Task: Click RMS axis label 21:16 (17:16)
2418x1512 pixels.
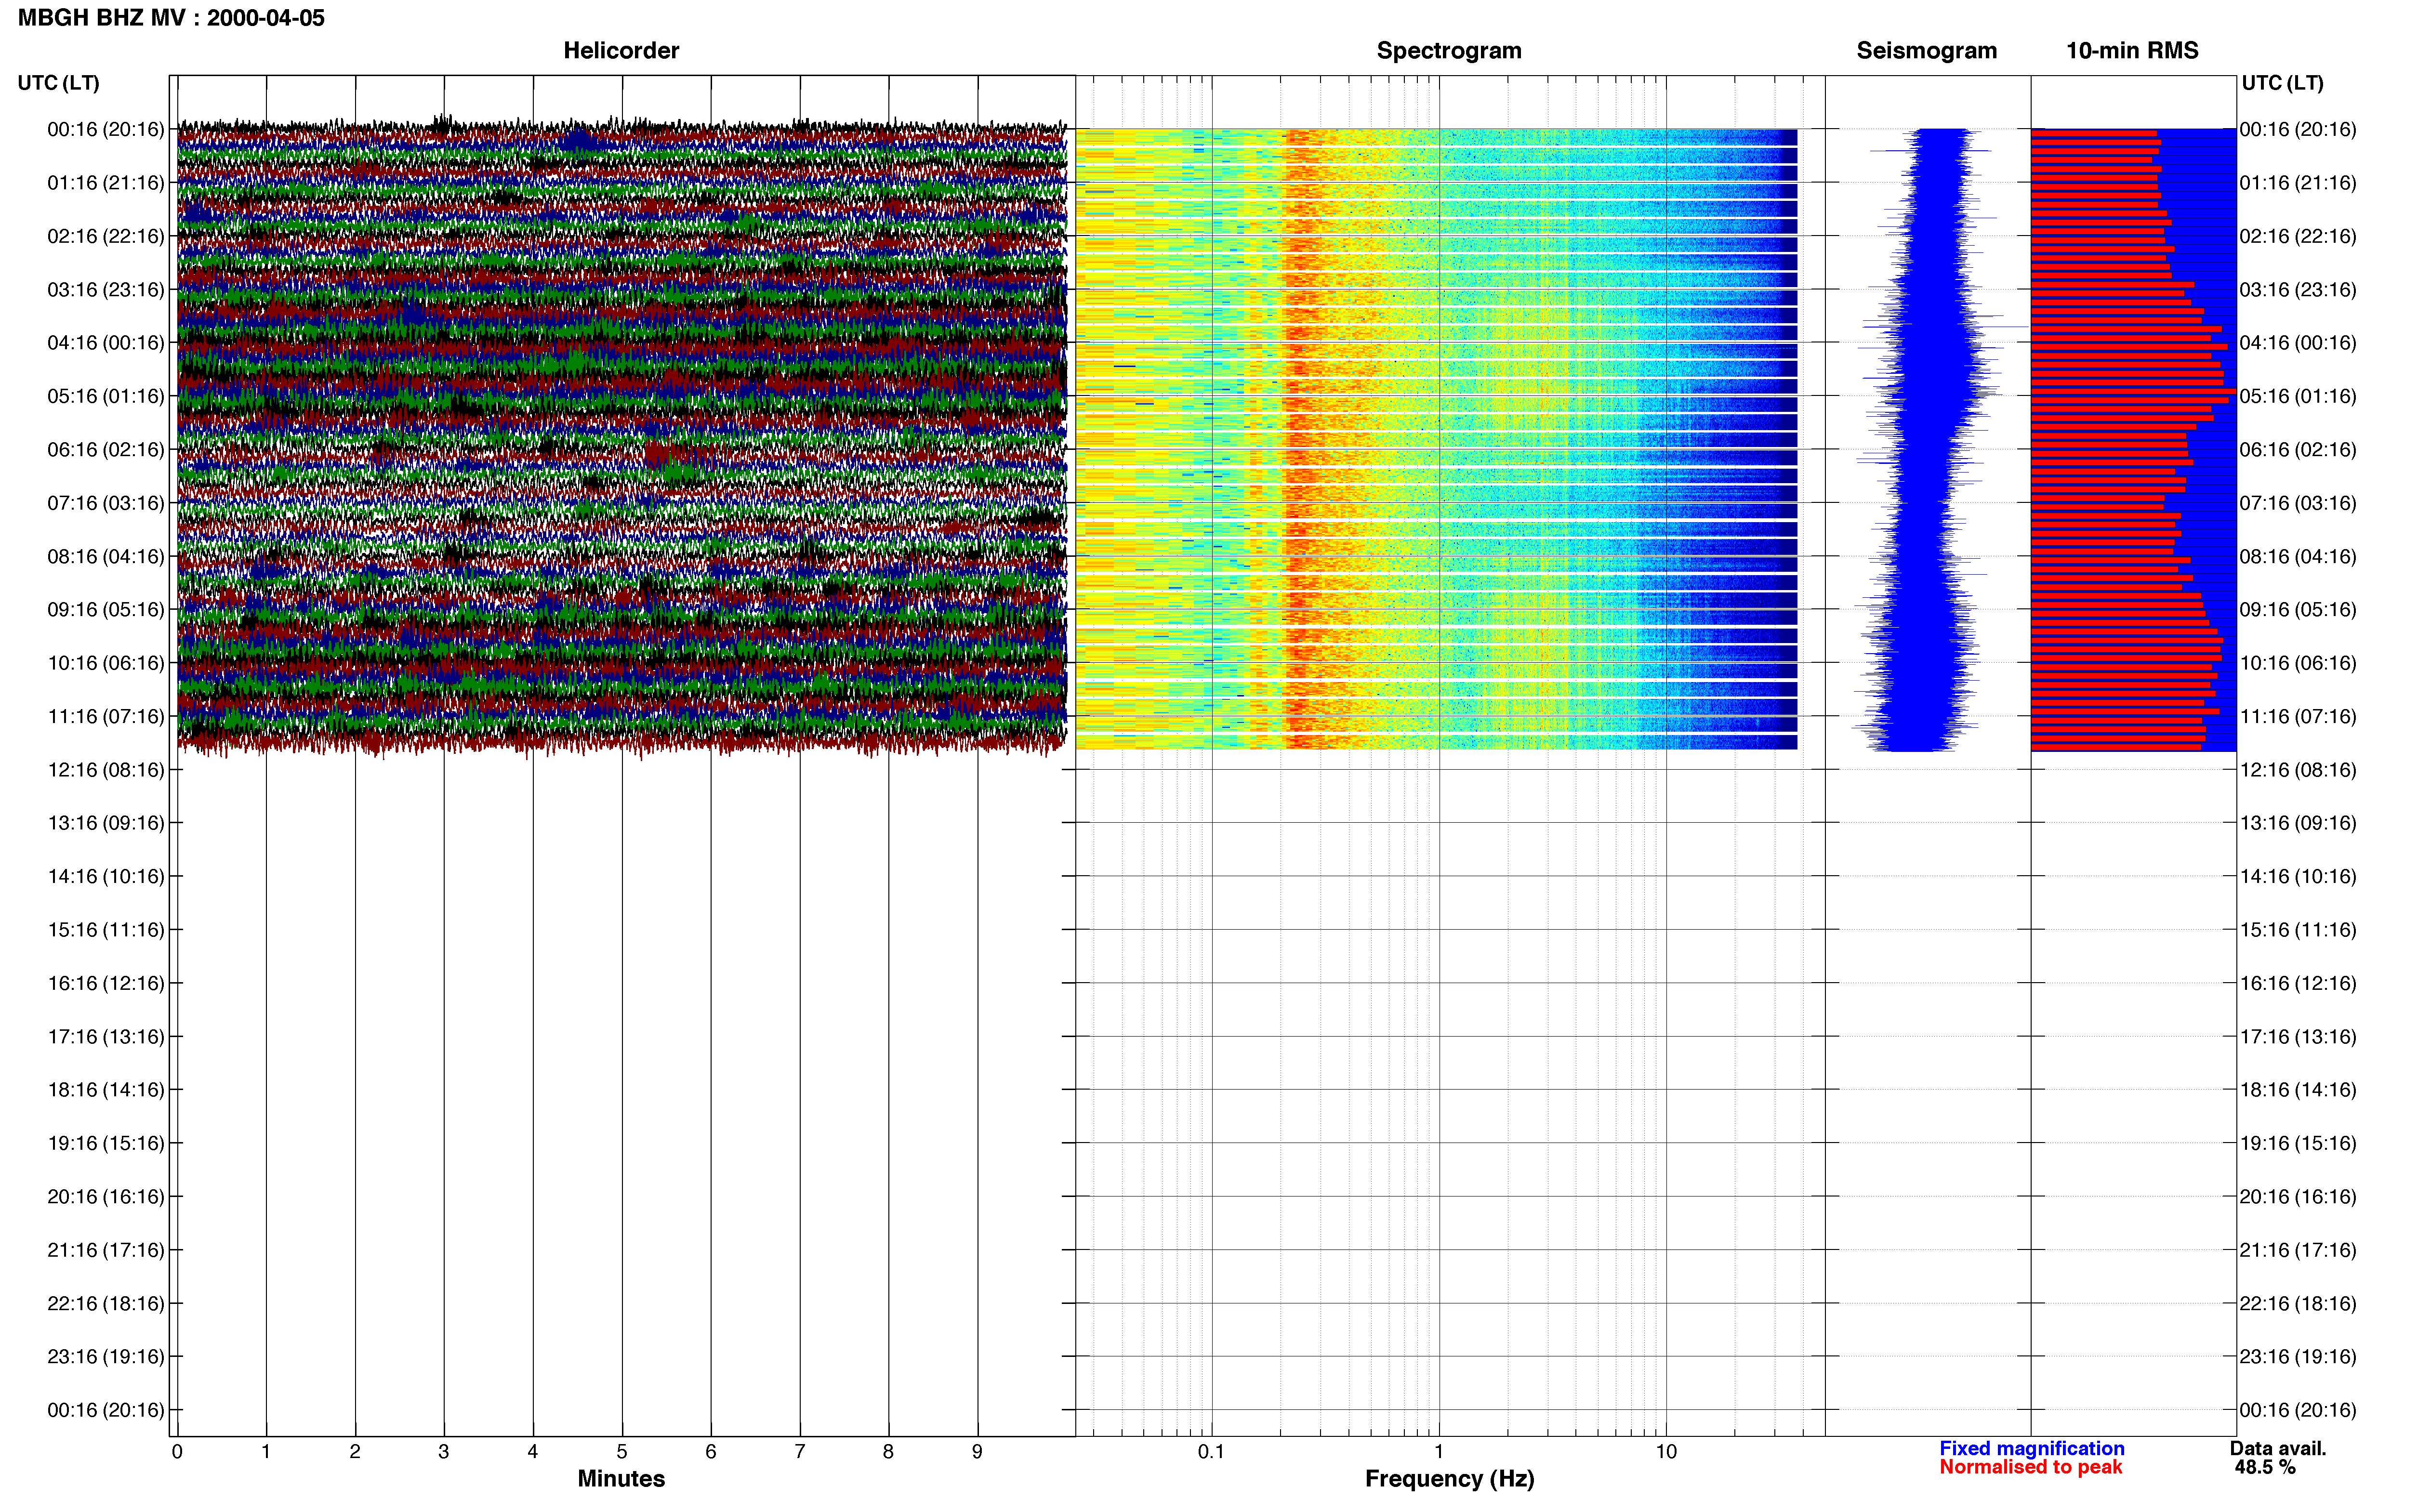Action: [2298, 1250]
